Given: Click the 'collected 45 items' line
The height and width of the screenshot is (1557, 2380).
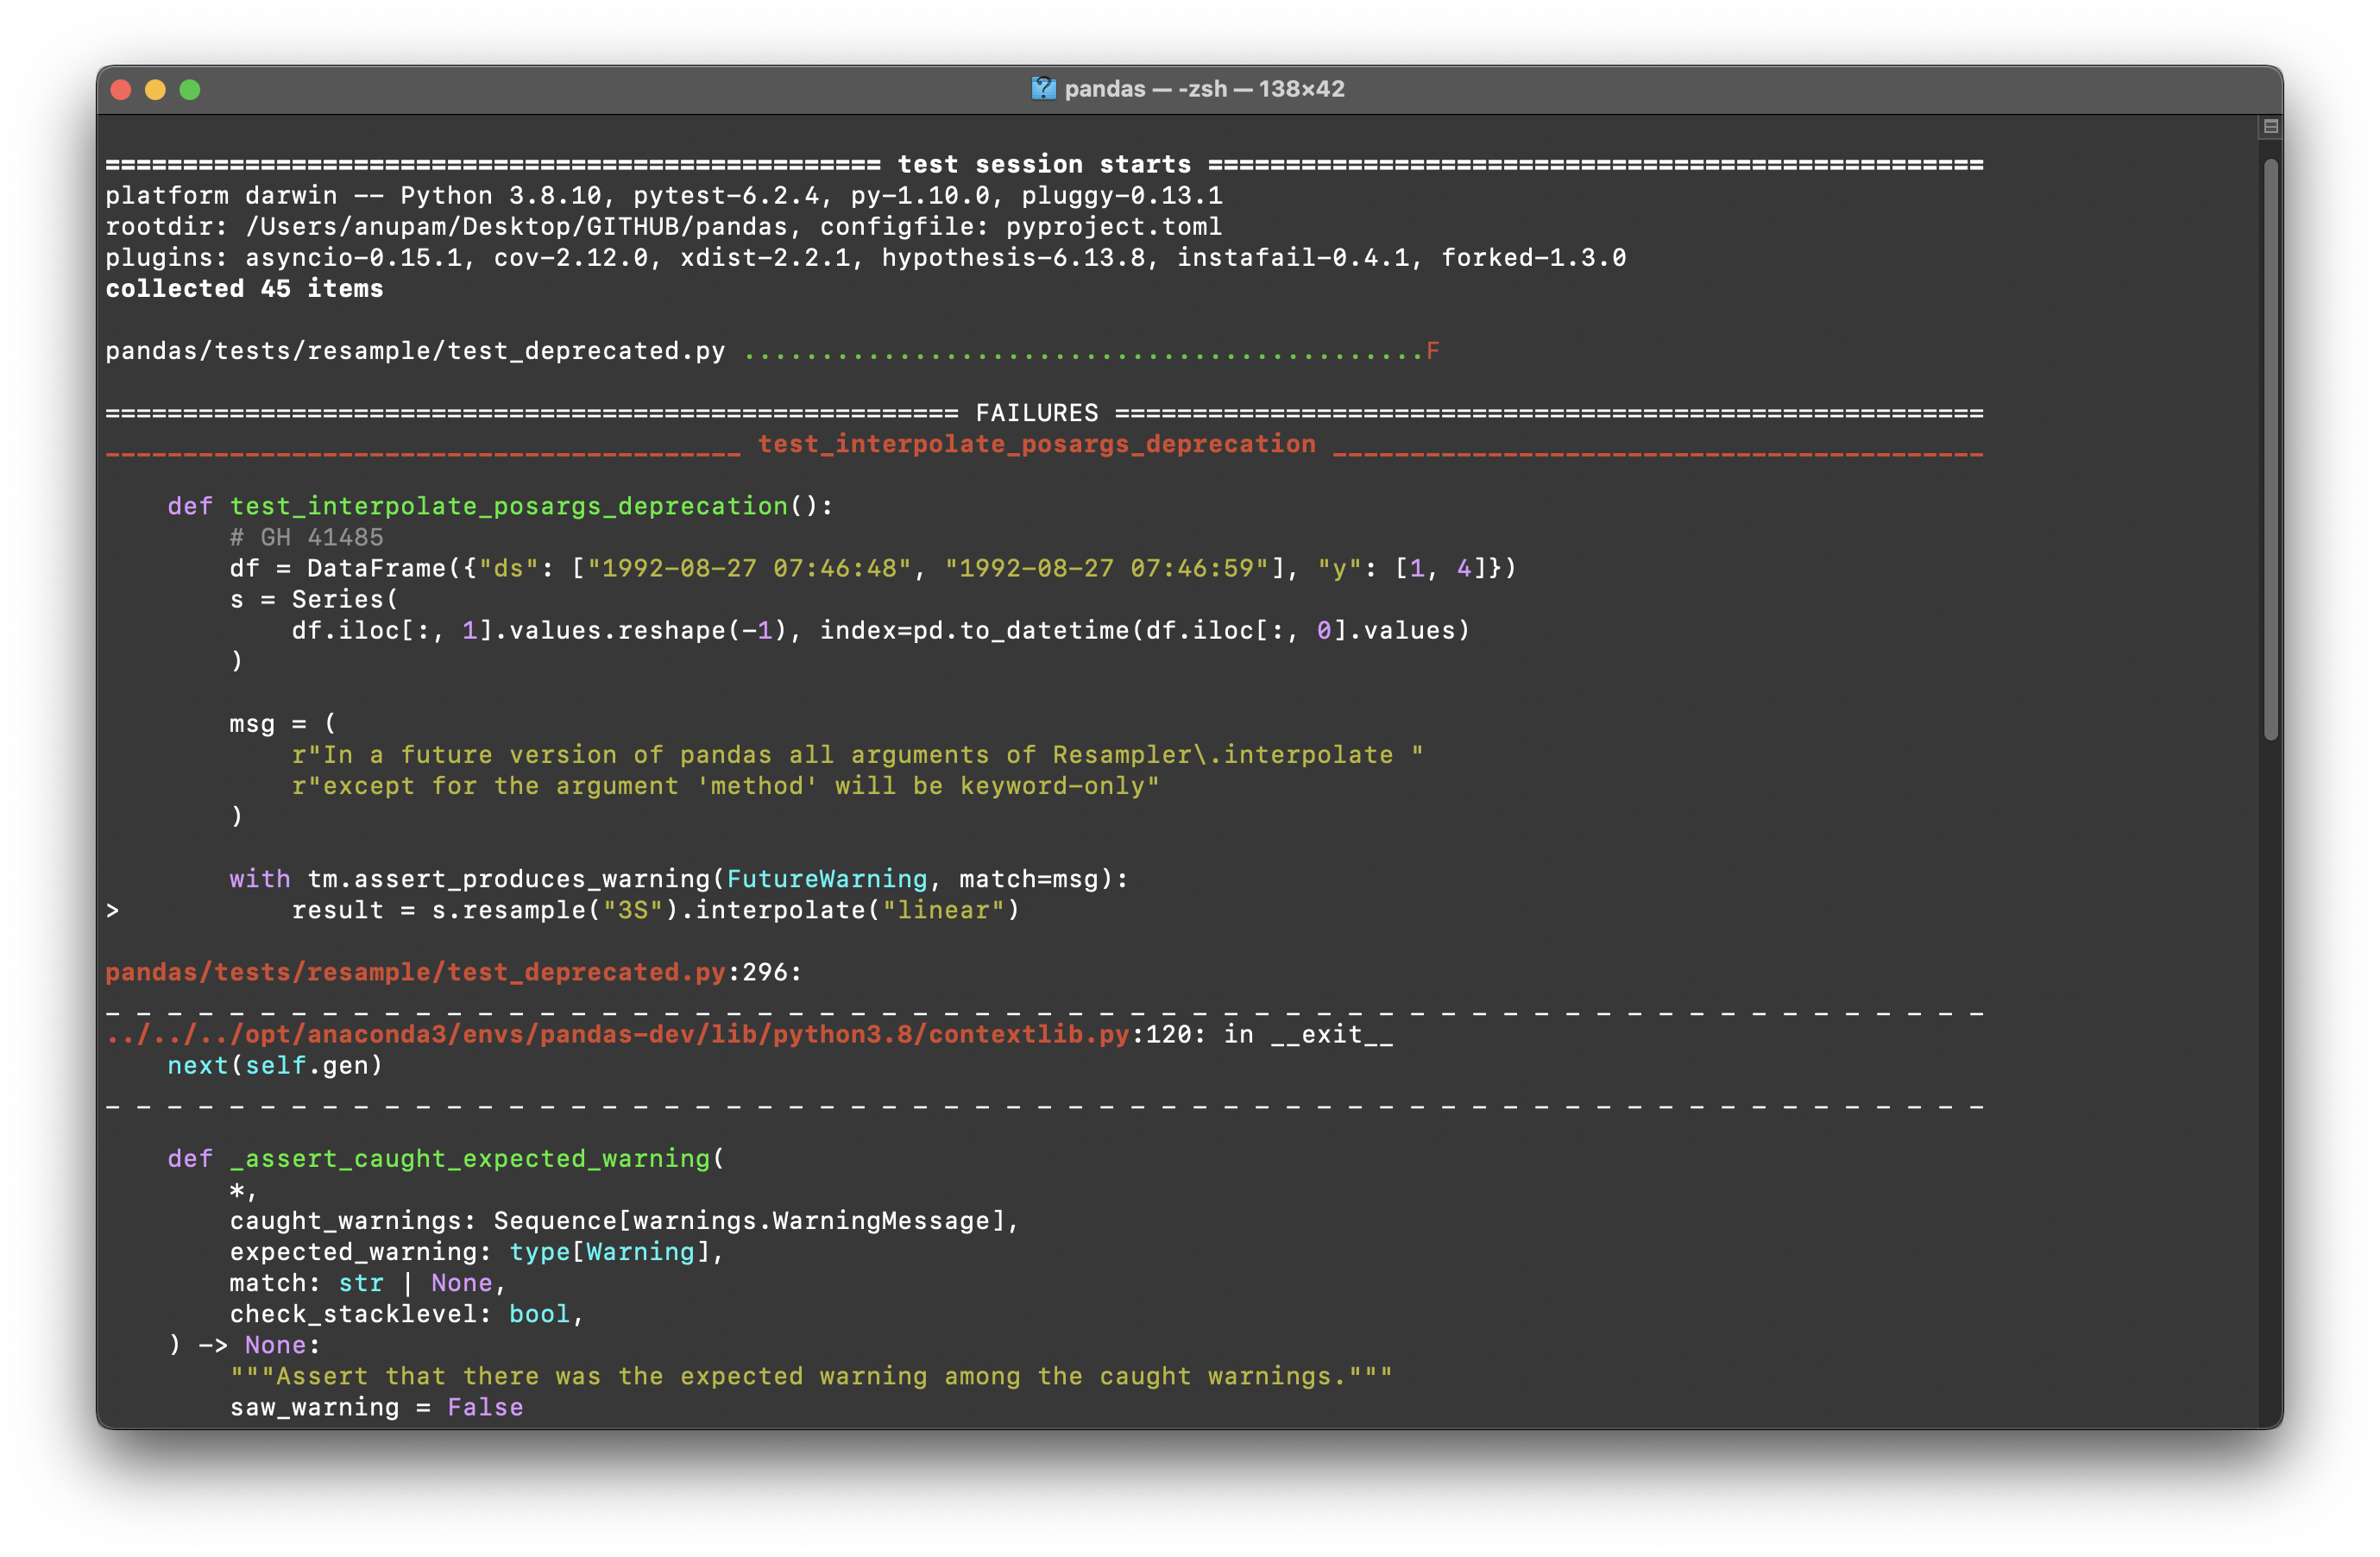Looking at the screenshot, I should pos(244,288).
